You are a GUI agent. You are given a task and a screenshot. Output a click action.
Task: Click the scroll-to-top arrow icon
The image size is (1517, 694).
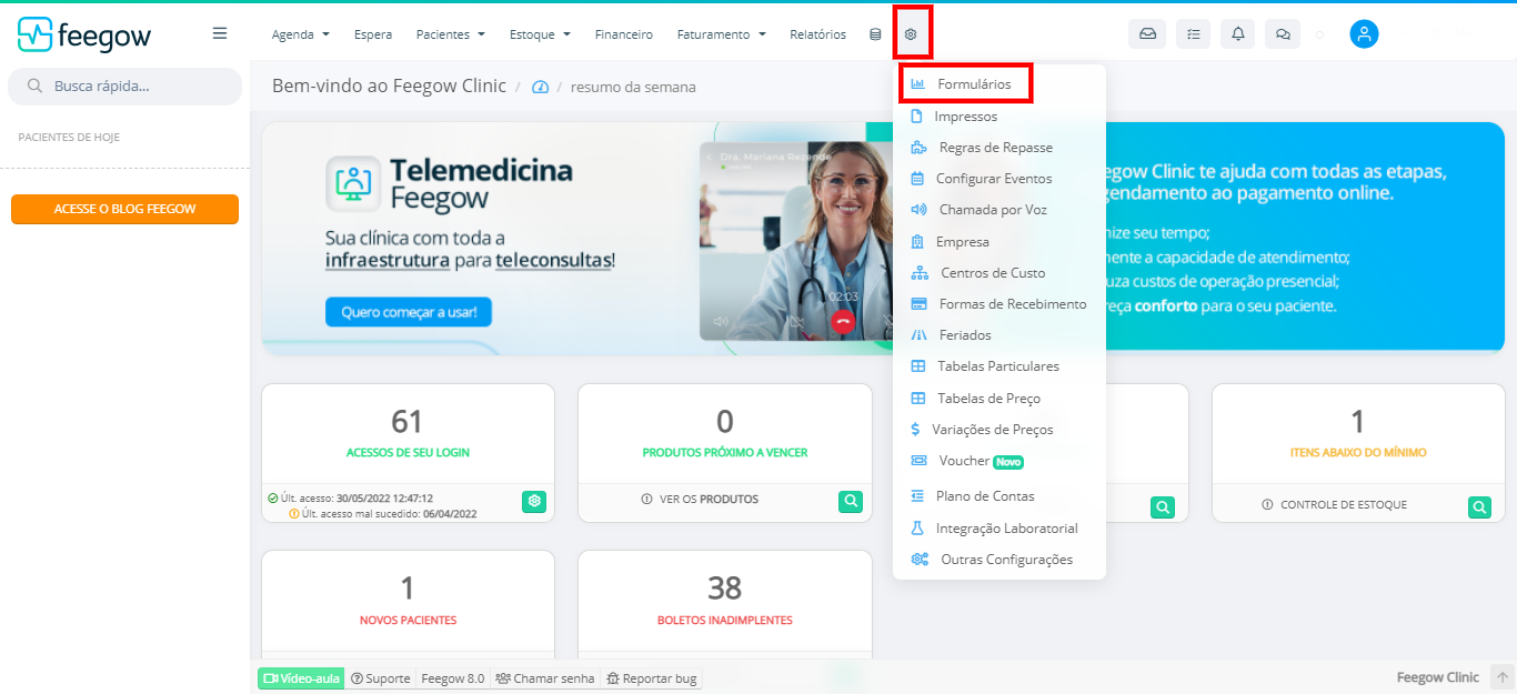pyautogui.click(x=1502, y=677)
